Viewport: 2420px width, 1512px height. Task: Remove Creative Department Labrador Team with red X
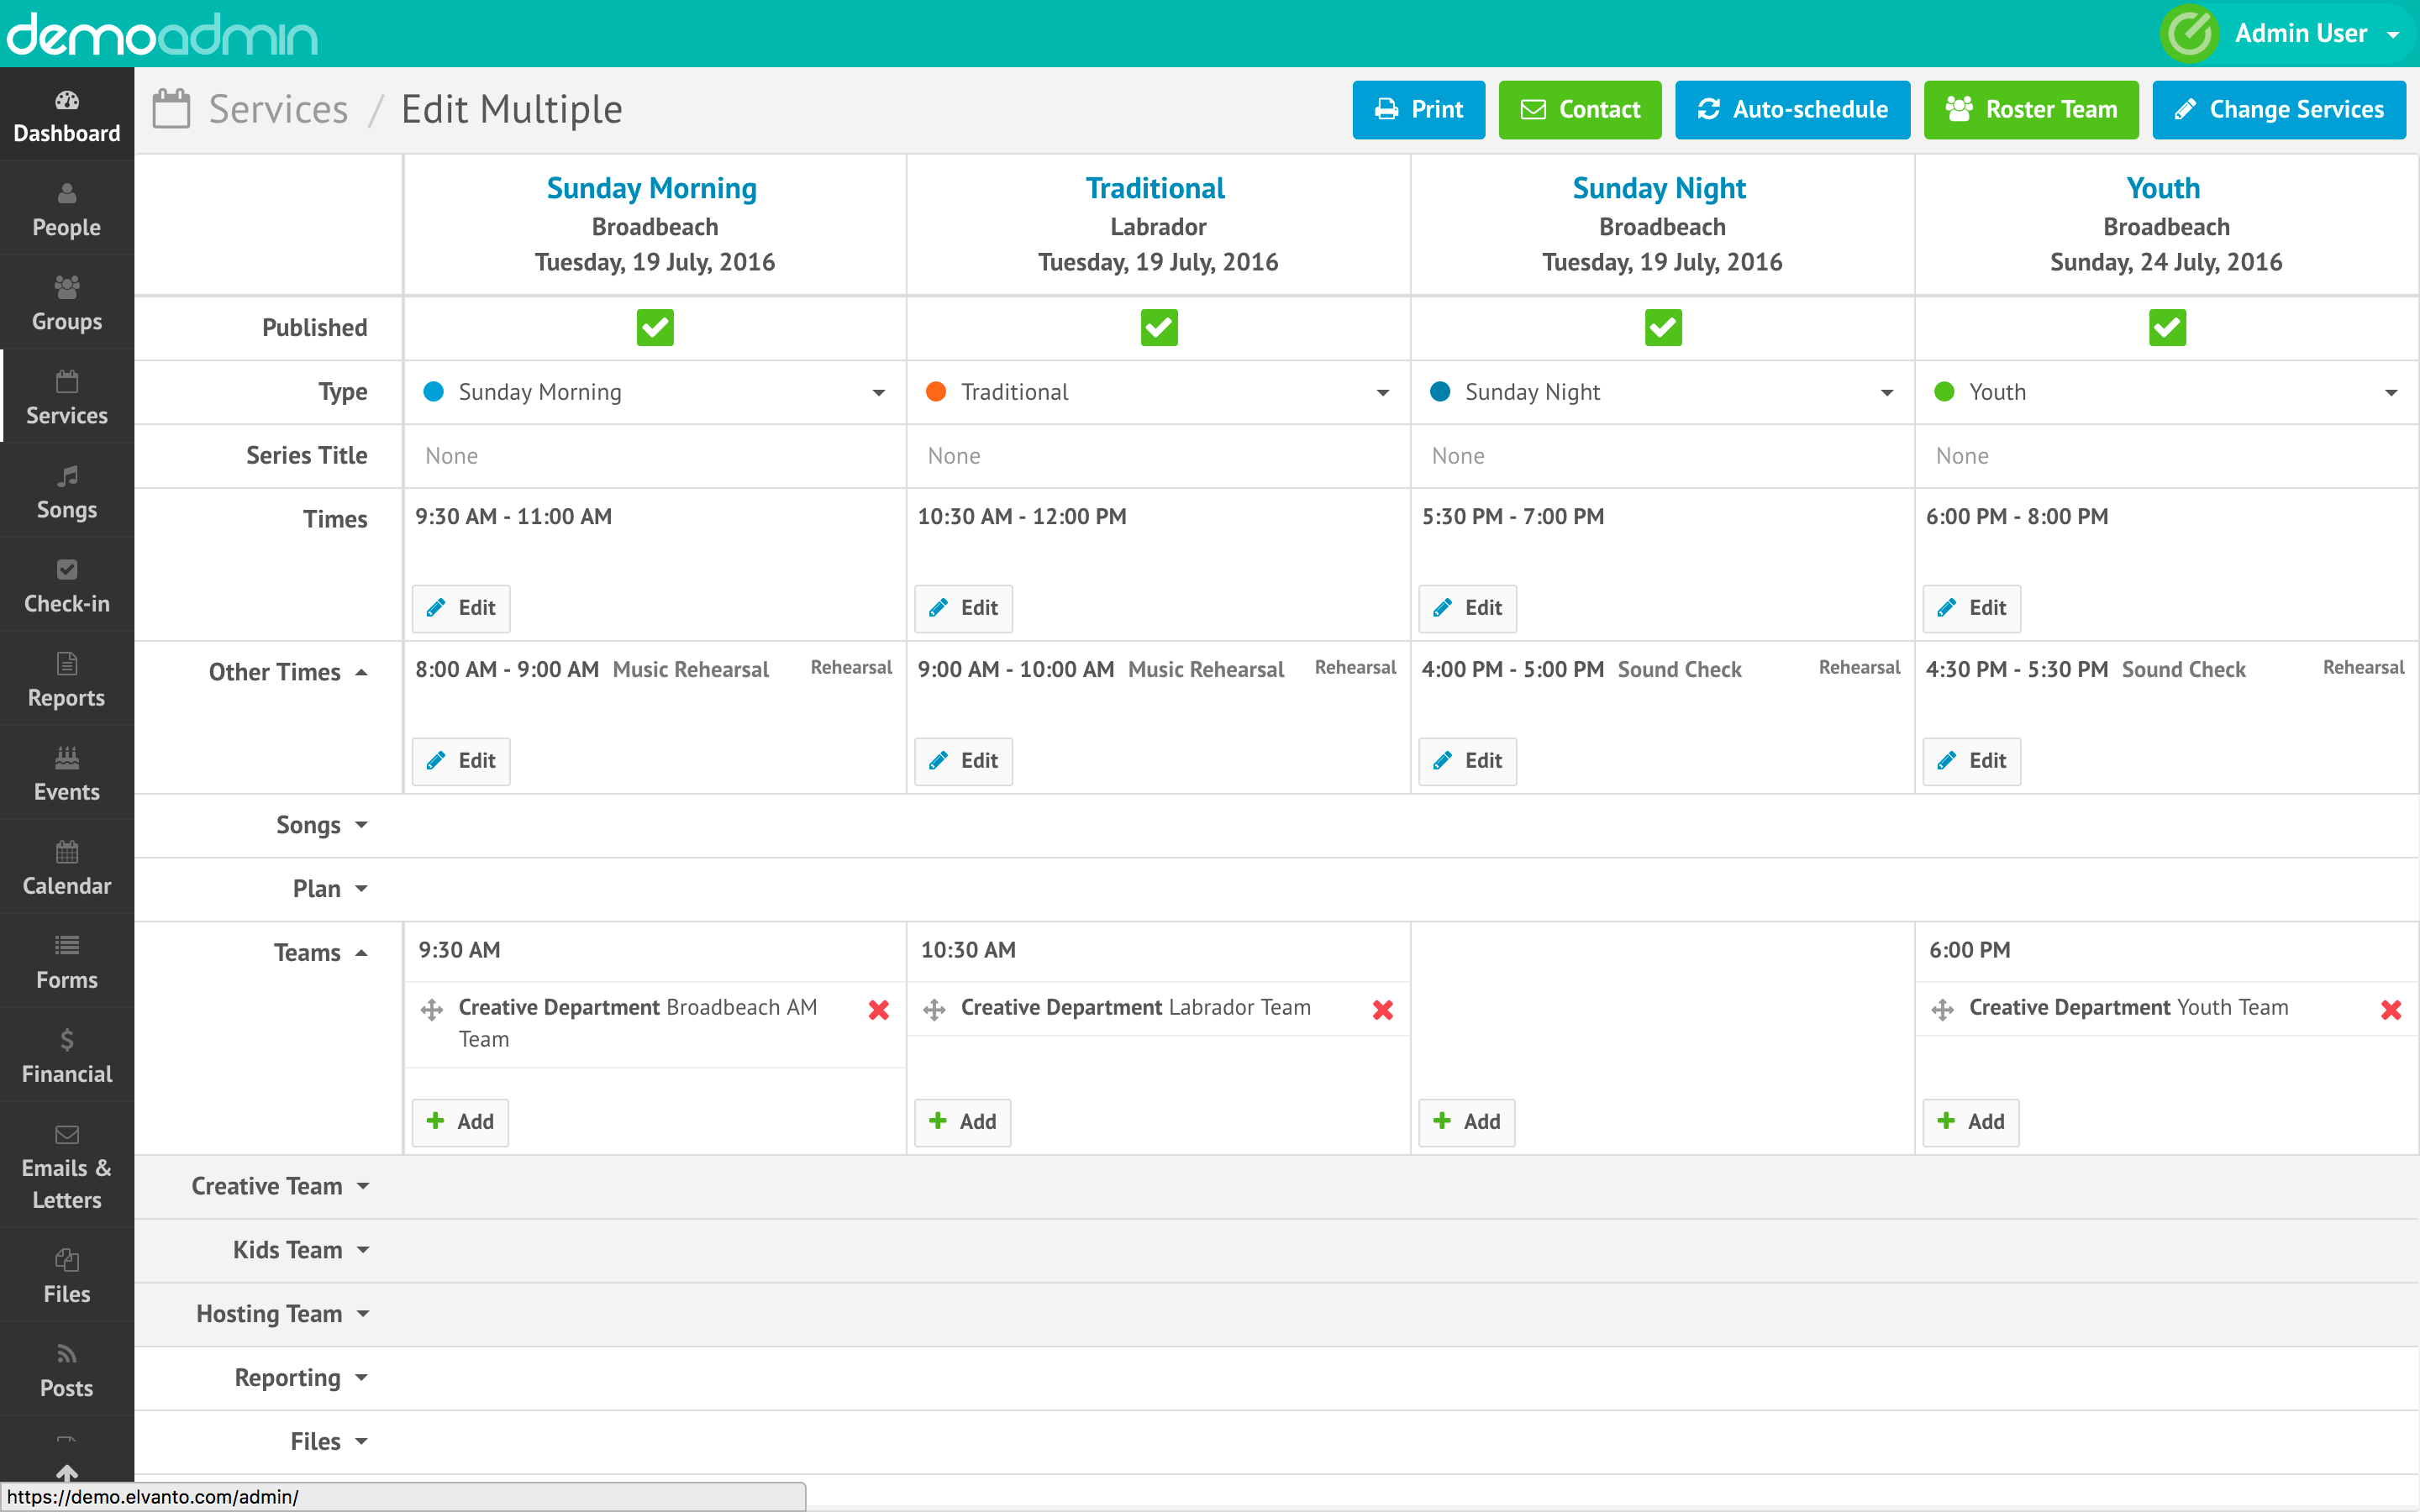[x=1383, y=1010]
